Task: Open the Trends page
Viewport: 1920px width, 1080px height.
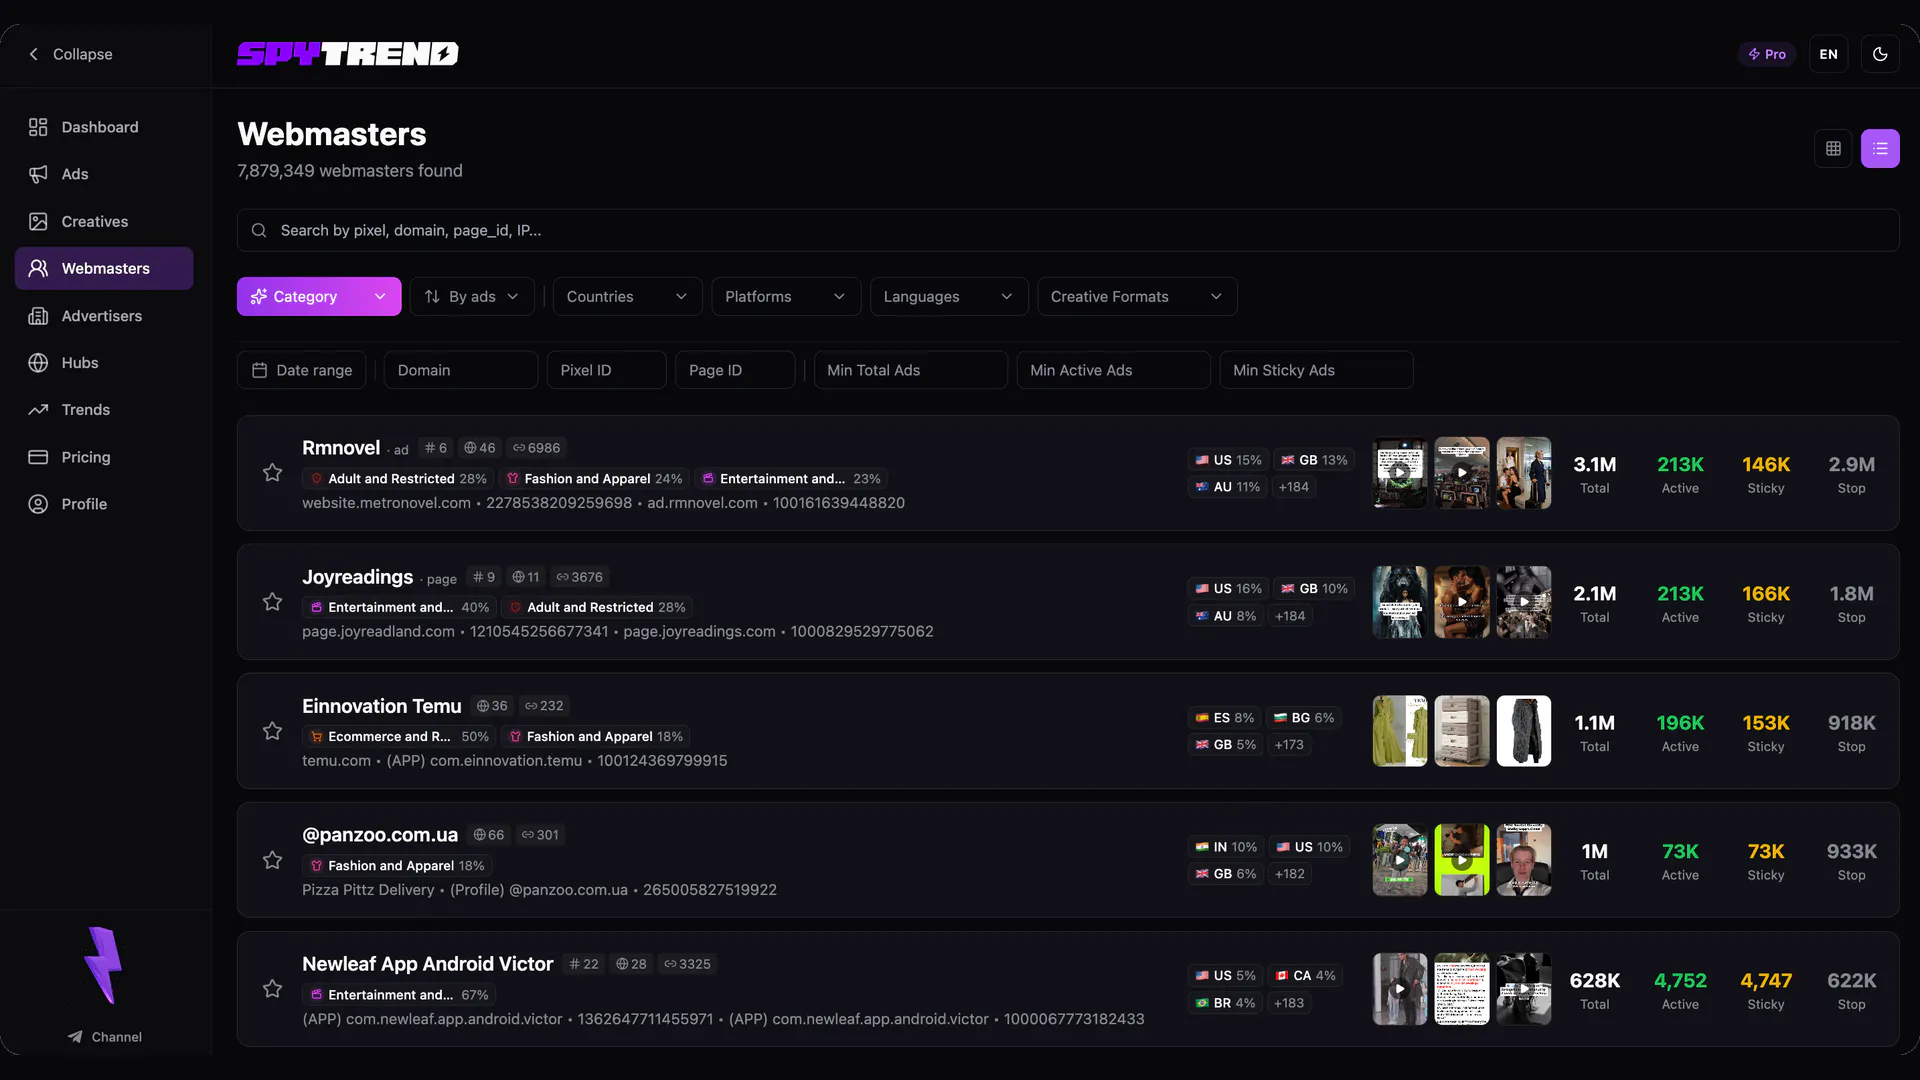Action: (104, 410)
